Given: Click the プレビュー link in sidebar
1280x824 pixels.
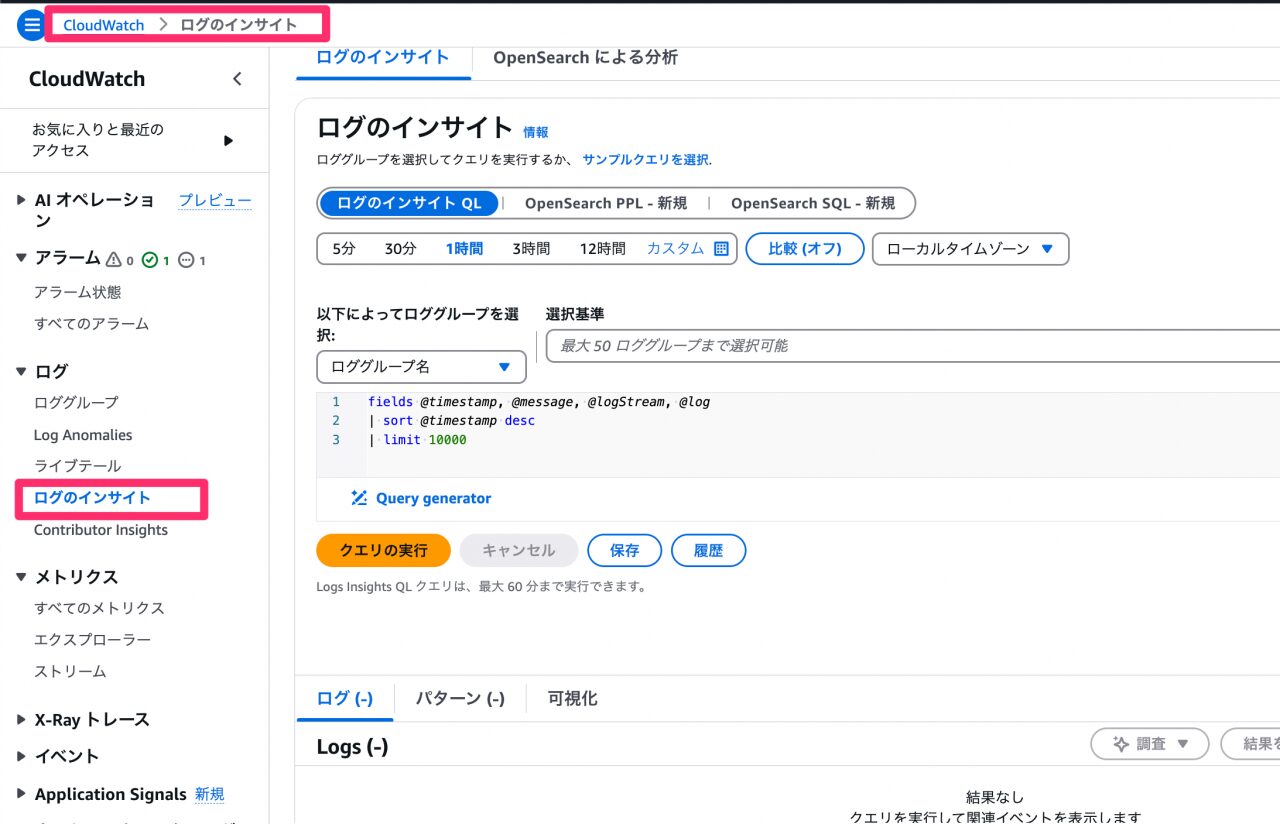Looking at the screenshot, I should pyautogui.click(x=215, y=200).
